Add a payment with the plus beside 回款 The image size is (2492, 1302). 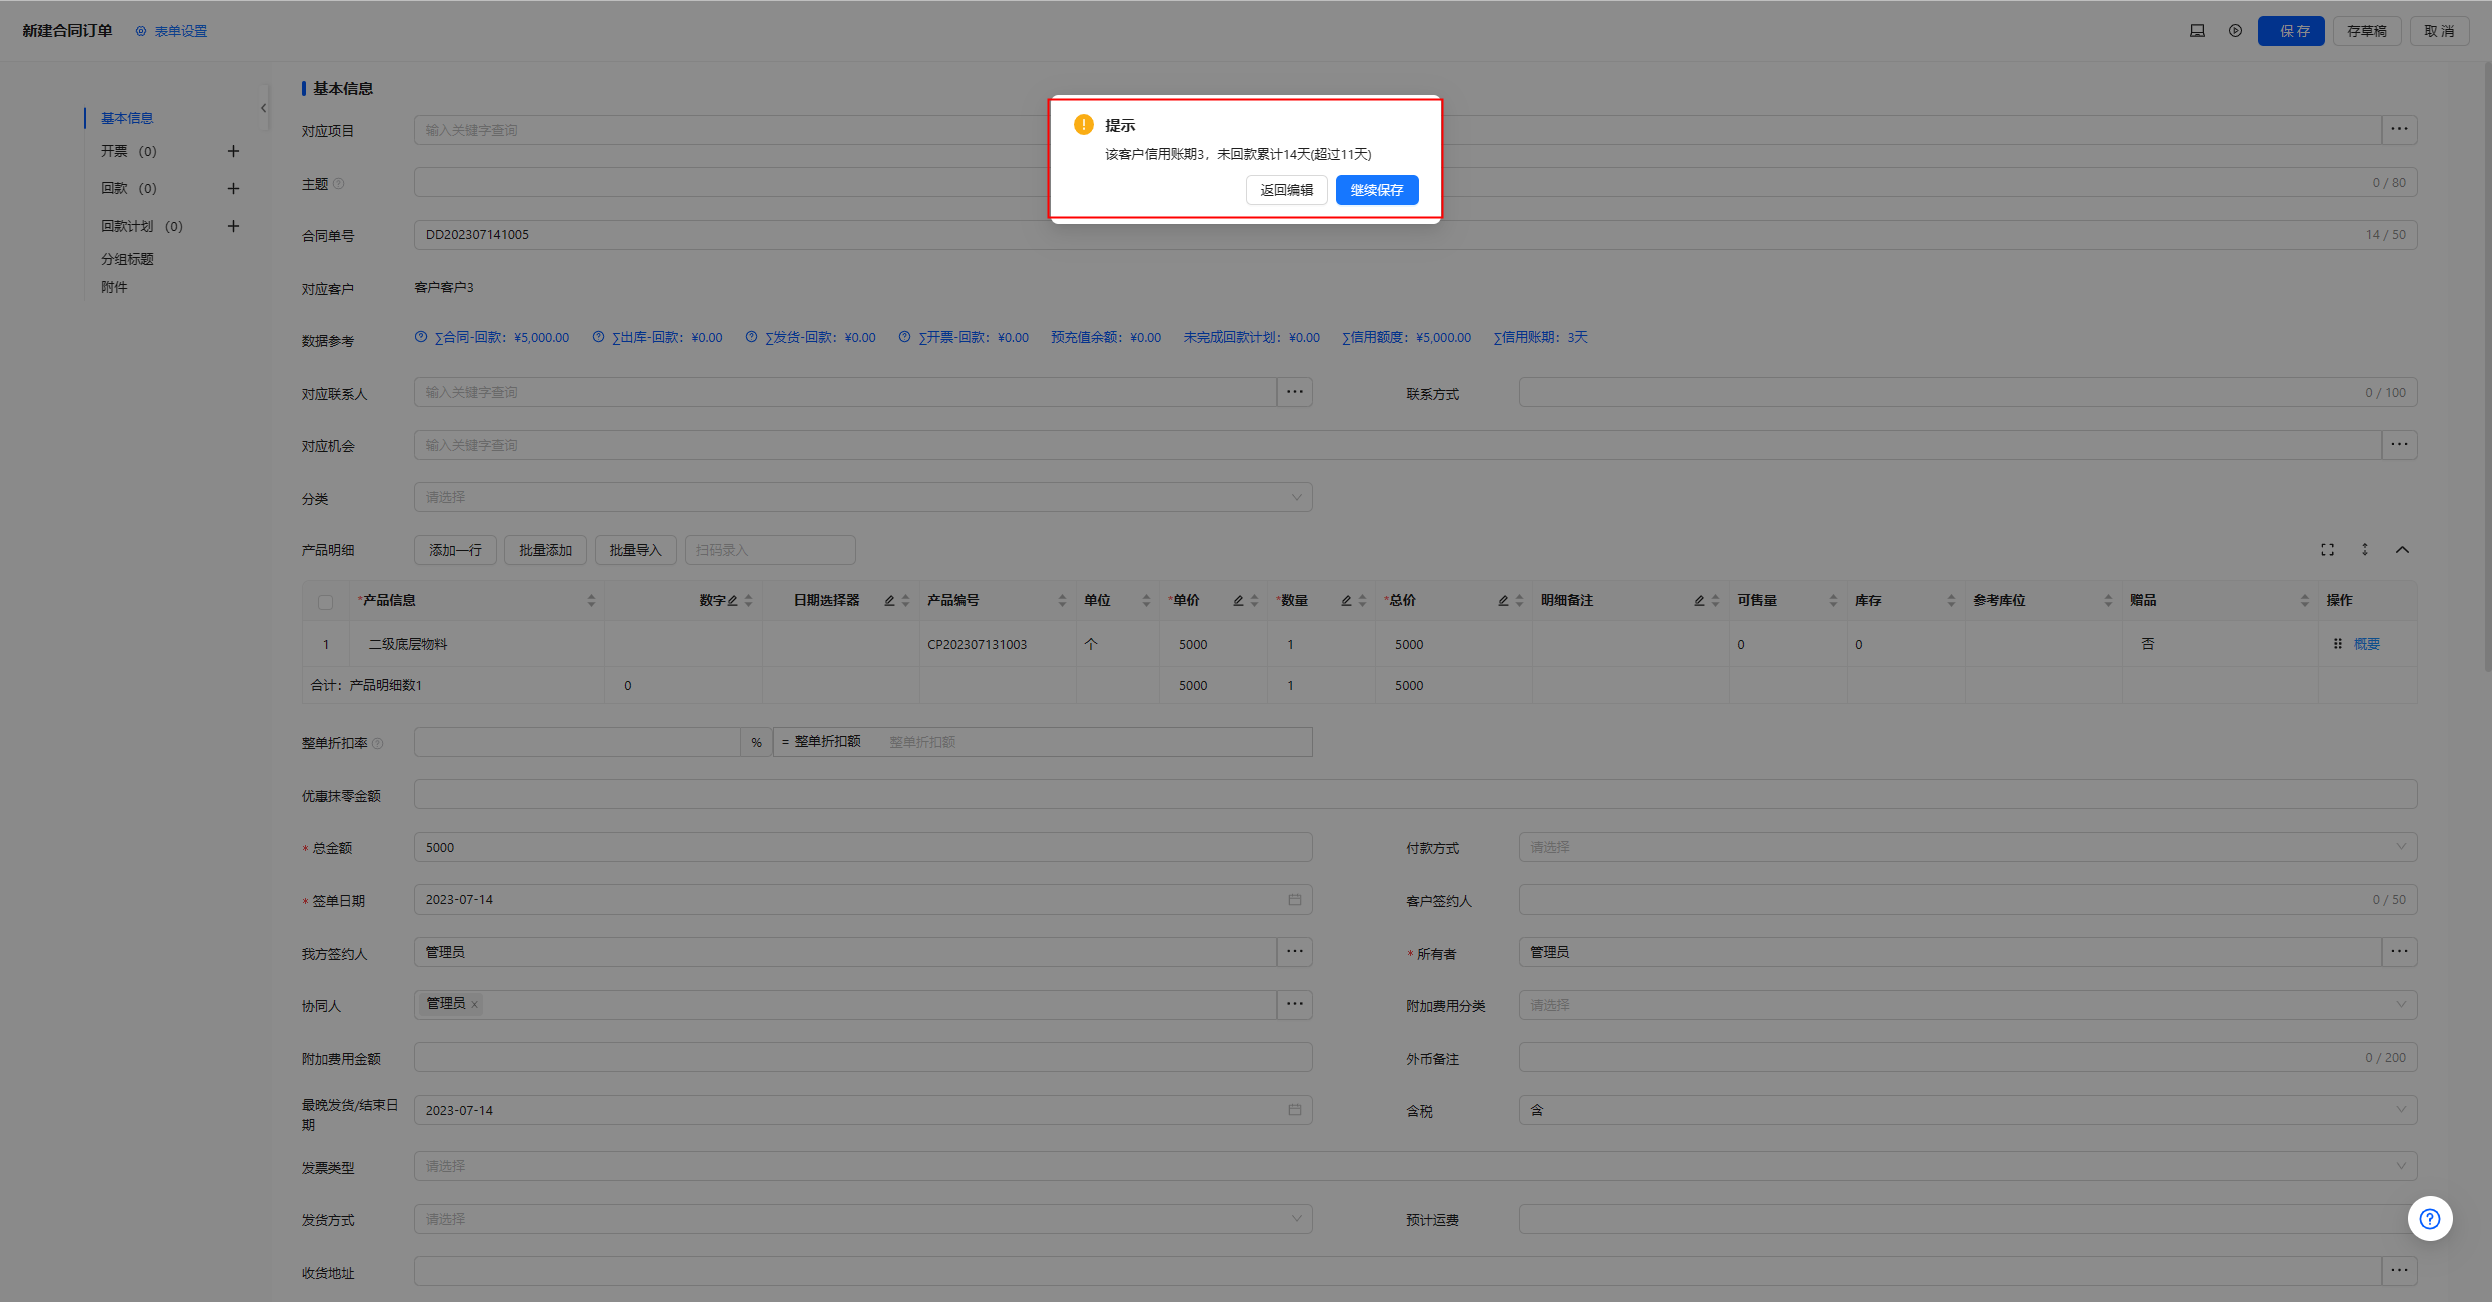coord(233,188)
